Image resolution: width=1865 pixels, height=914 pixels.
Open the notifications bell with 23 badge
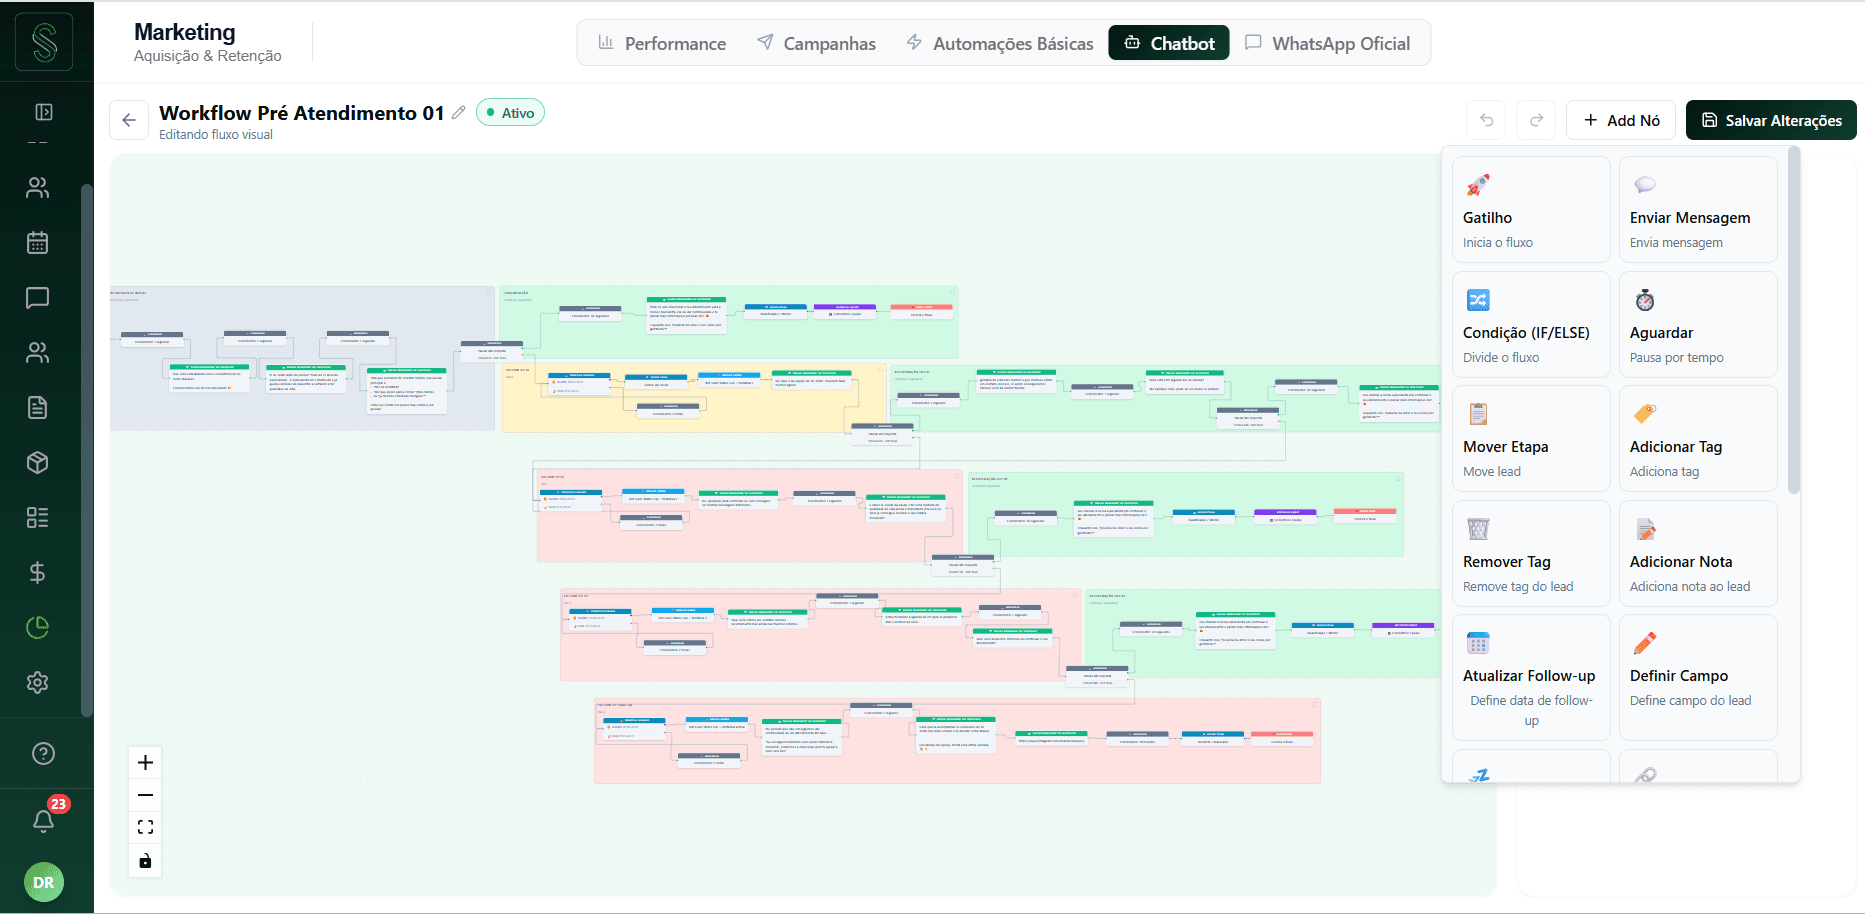click(44, 819)
